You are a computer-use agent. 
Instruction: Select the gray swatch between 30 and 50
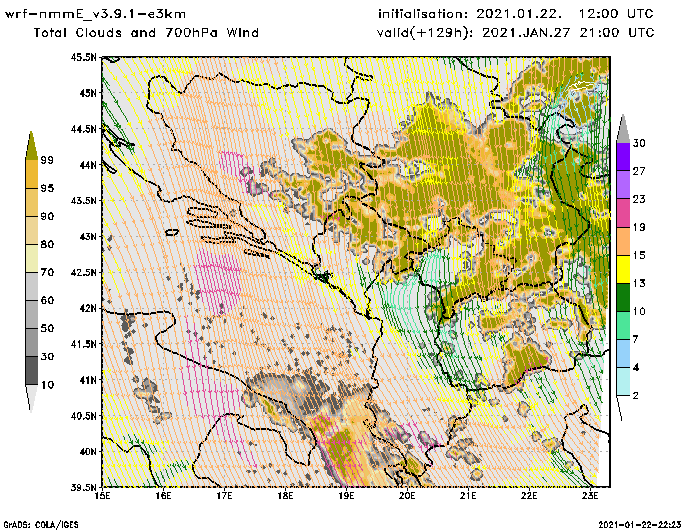[x=32, y=343]
